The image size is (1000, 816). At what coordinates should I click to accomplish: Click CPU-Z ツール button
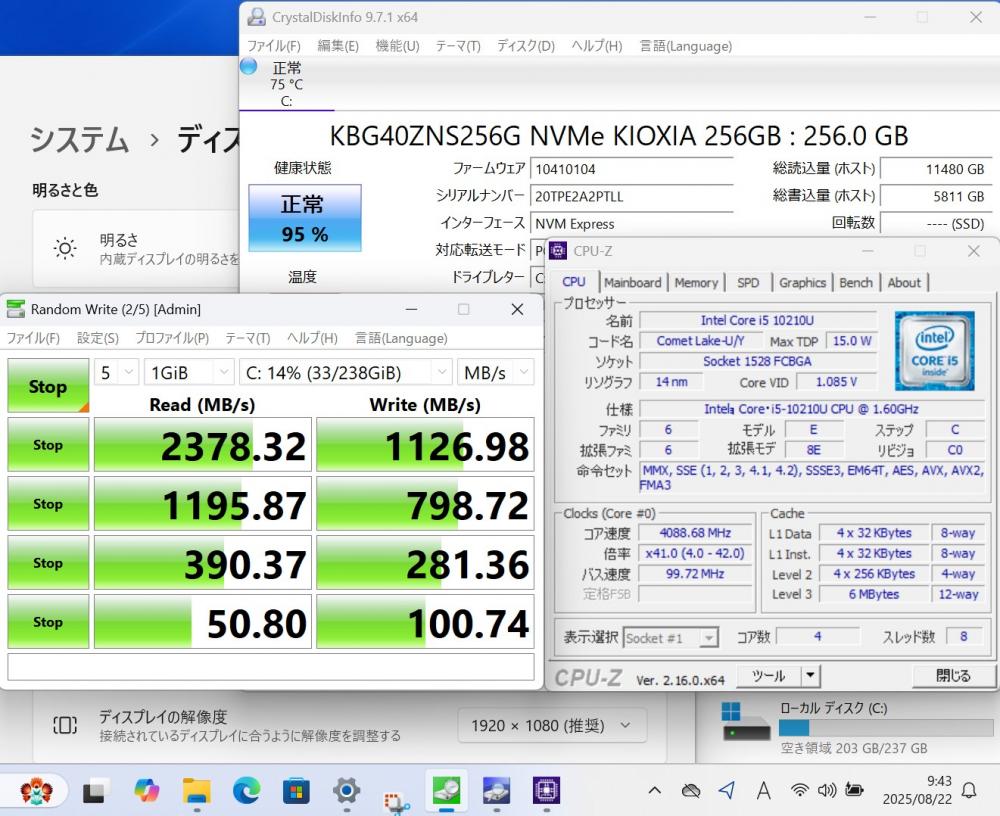click(769, 675)
